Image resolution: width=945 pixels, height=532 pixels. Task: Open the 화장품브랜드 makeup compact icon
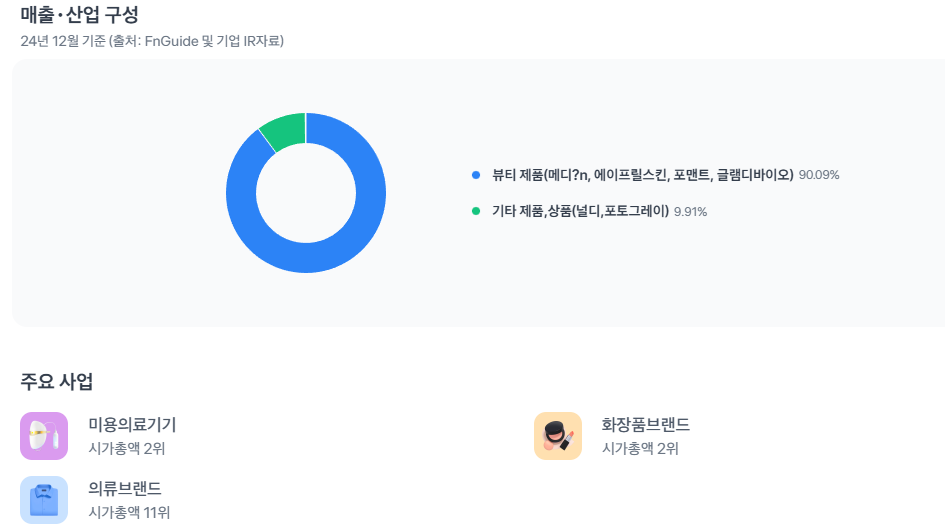point(558,436)
